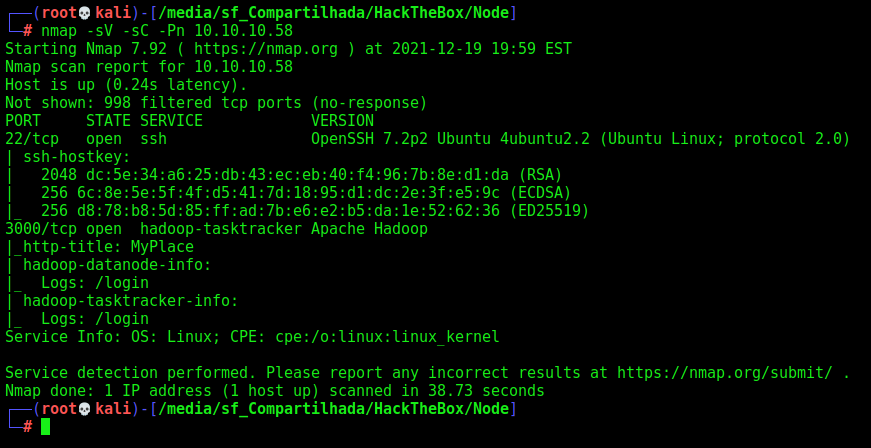Click the green terminal cursor block
Image resolution: width=871 pixels, height=448 pixels.
point(46,426)
